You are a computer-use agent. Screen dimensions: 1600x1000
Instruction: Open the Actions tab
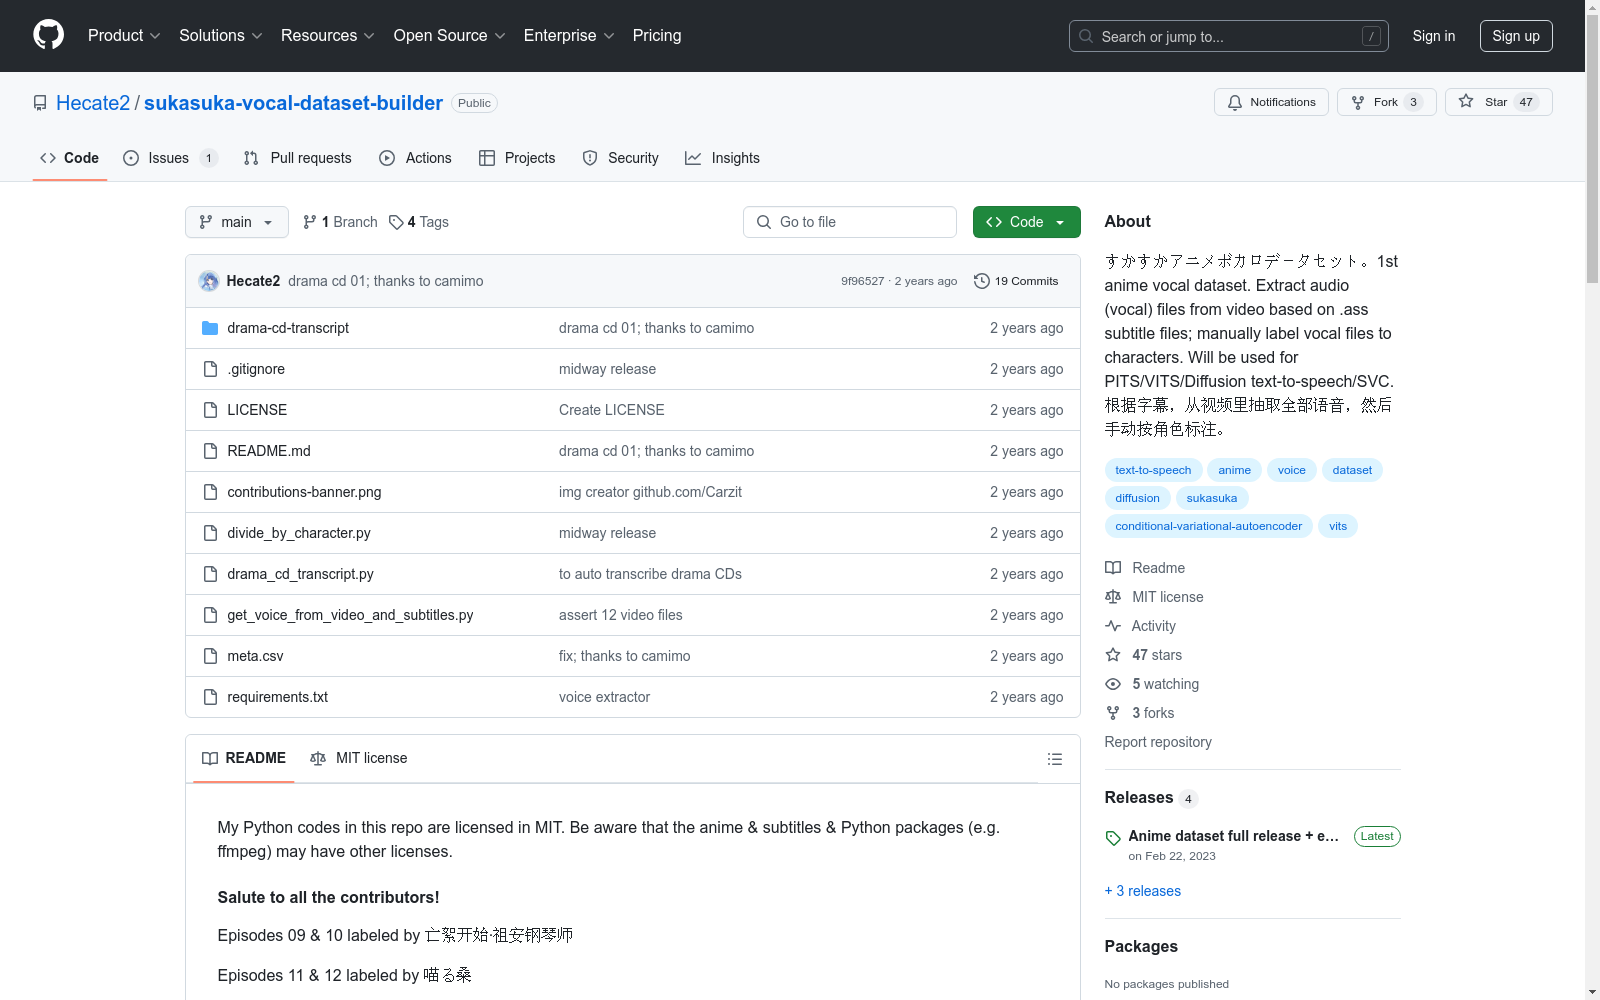point(416,158)
